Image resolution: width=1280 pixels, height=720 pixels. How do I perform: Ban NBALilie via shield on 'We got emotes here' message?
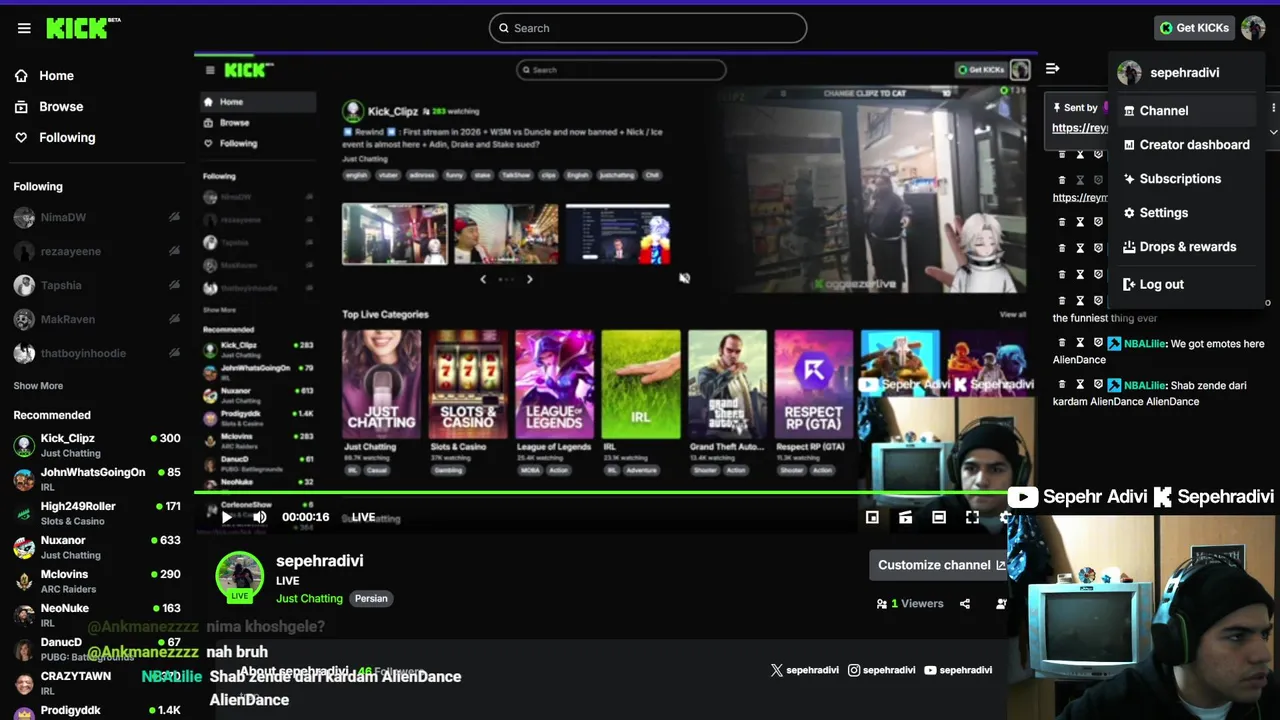1098,343
